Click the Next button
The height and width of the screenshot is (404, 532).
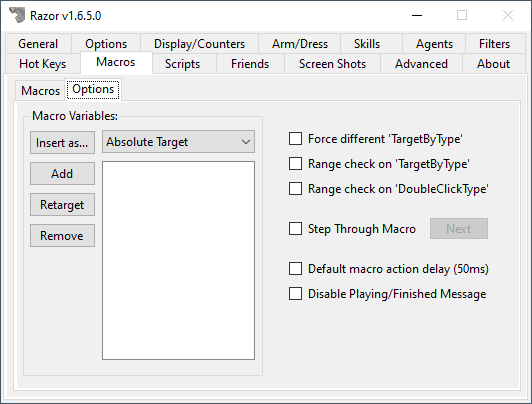click(x=459, y=229)
